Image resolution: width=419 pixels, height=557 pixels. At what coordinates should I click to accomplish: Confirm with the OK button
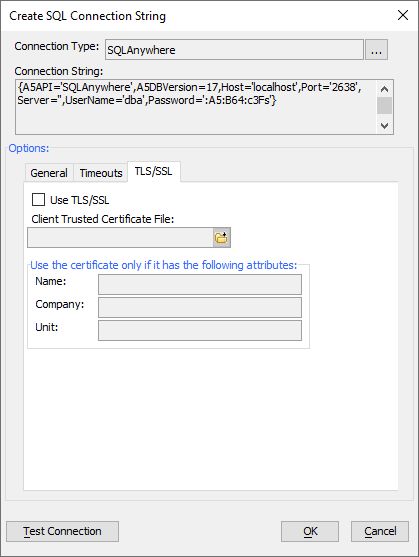pos(310,531)
